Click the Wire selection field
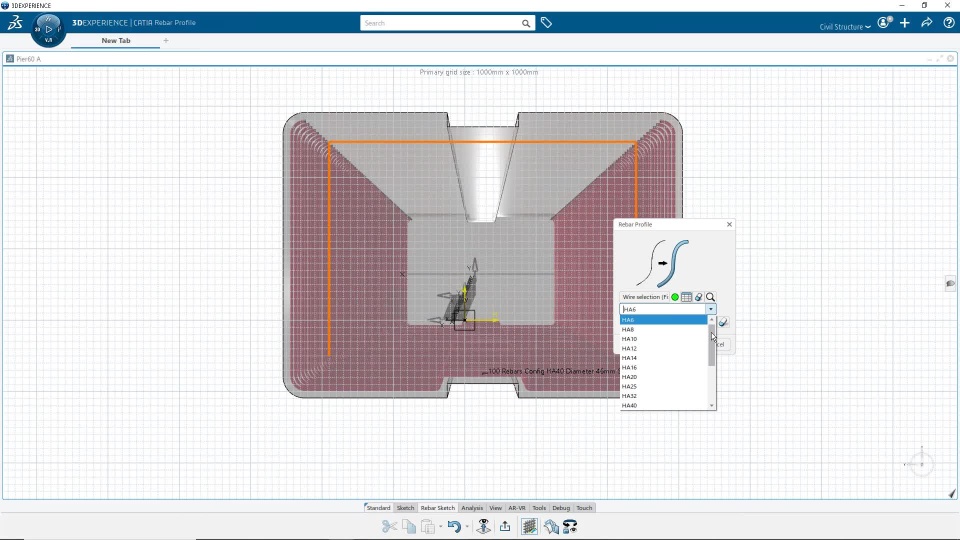Screen dimensions: 960x540 pos(645,297)
